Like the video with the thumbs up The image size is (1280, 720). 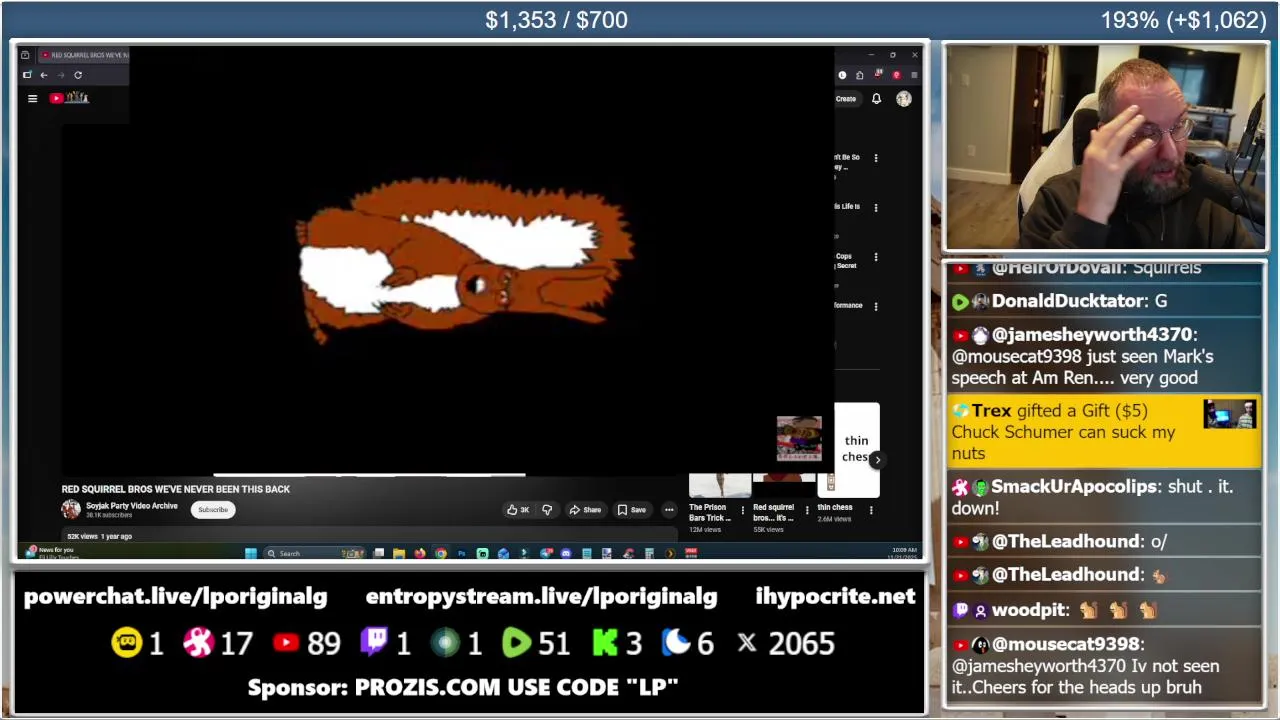pos(518,510)
